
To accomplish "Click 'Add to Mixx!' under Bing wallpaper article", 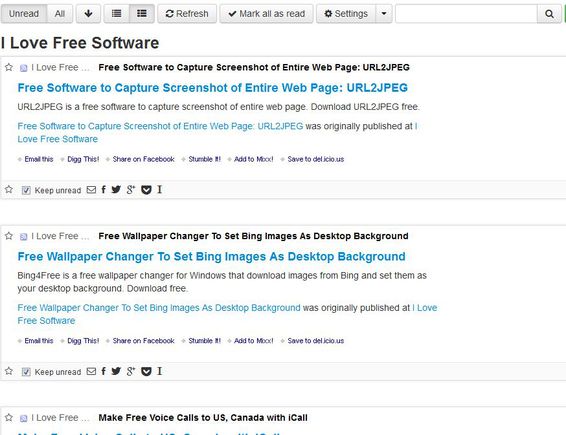I will tap(253, 341).
